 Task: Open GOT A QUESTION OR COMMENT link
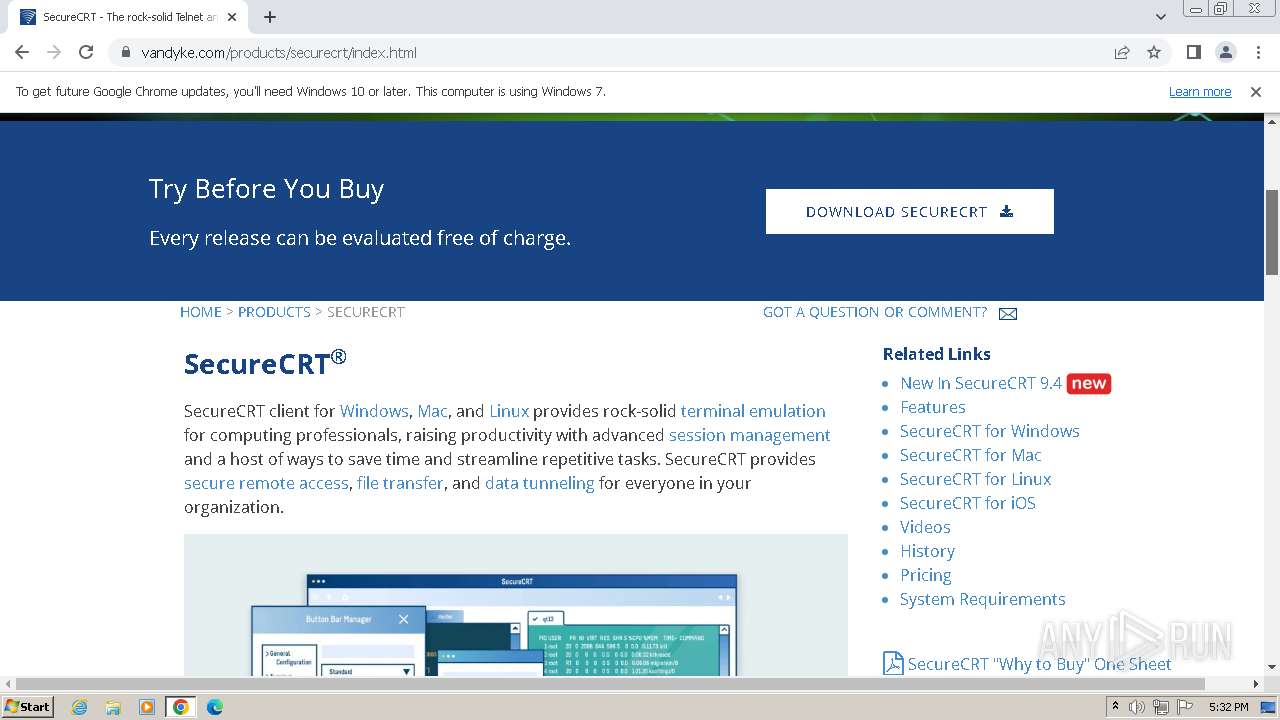pyautogui.click(x=875, y=312)
